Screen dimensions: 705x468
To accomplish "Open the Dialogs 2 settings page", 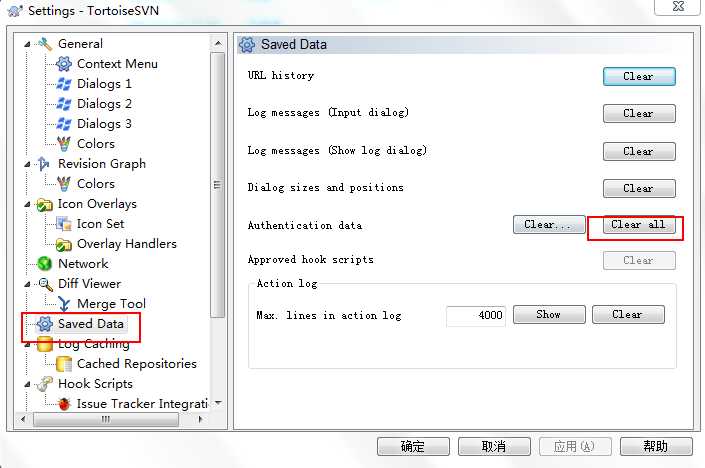I will [104, 104].
